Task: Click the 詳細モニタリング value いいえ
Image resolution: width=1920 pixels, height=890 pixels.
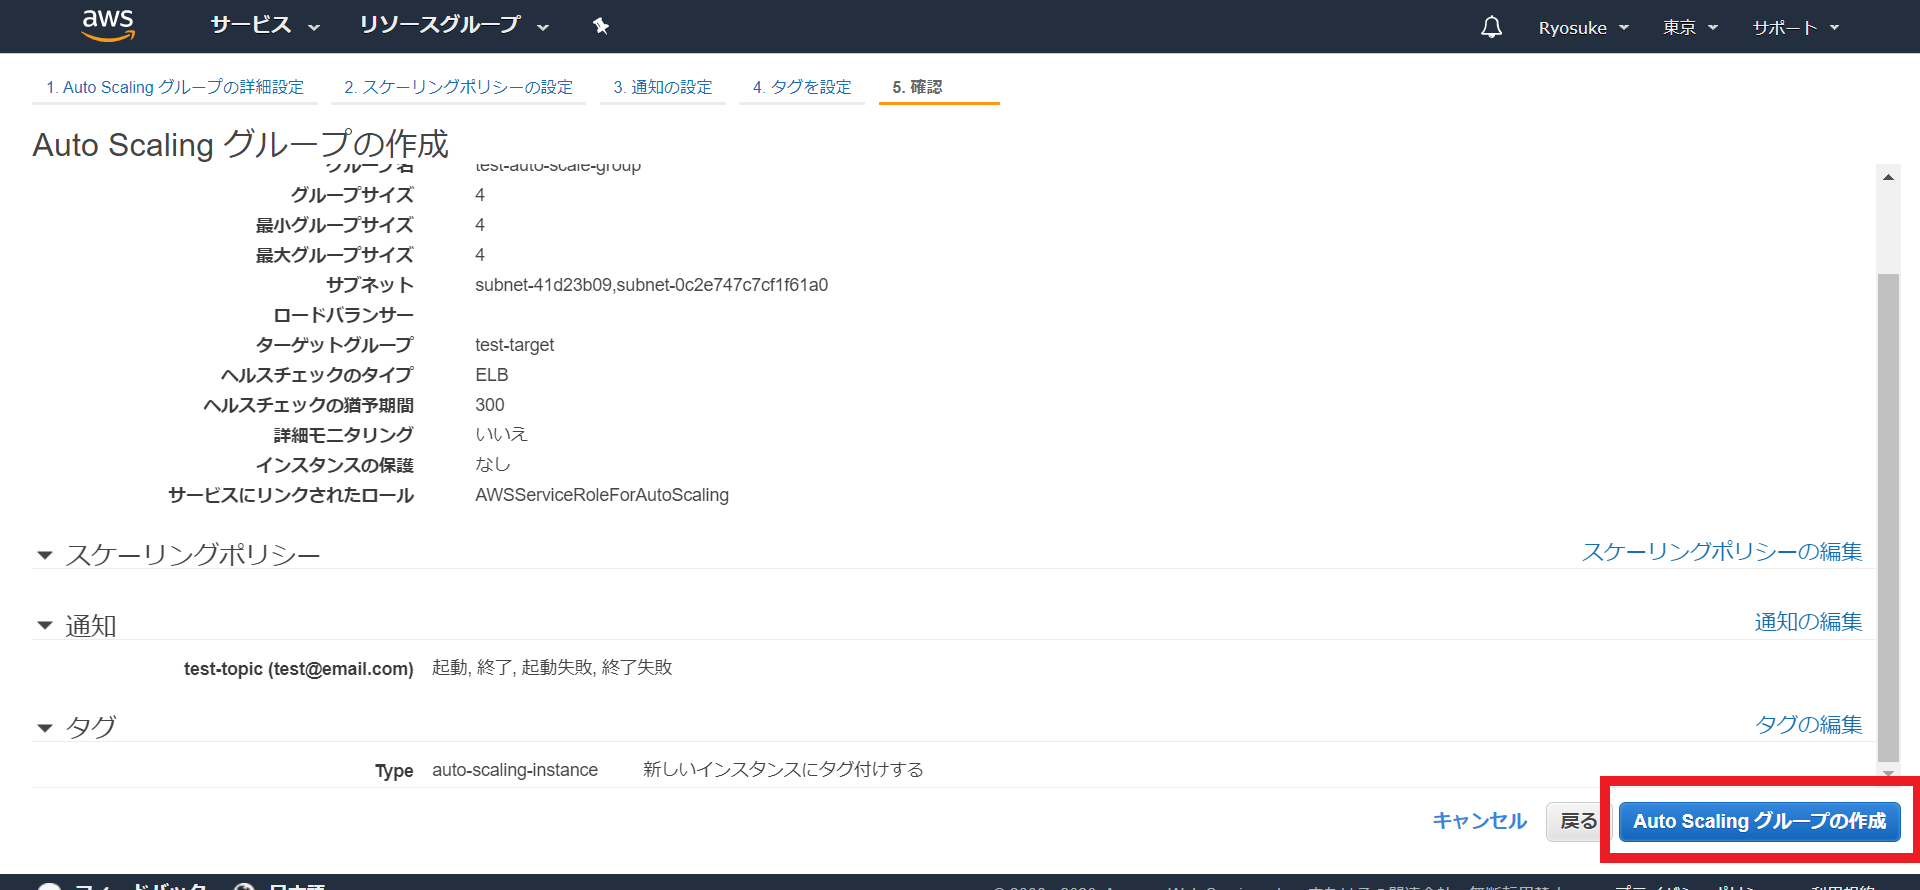Action: coord(501,434)
